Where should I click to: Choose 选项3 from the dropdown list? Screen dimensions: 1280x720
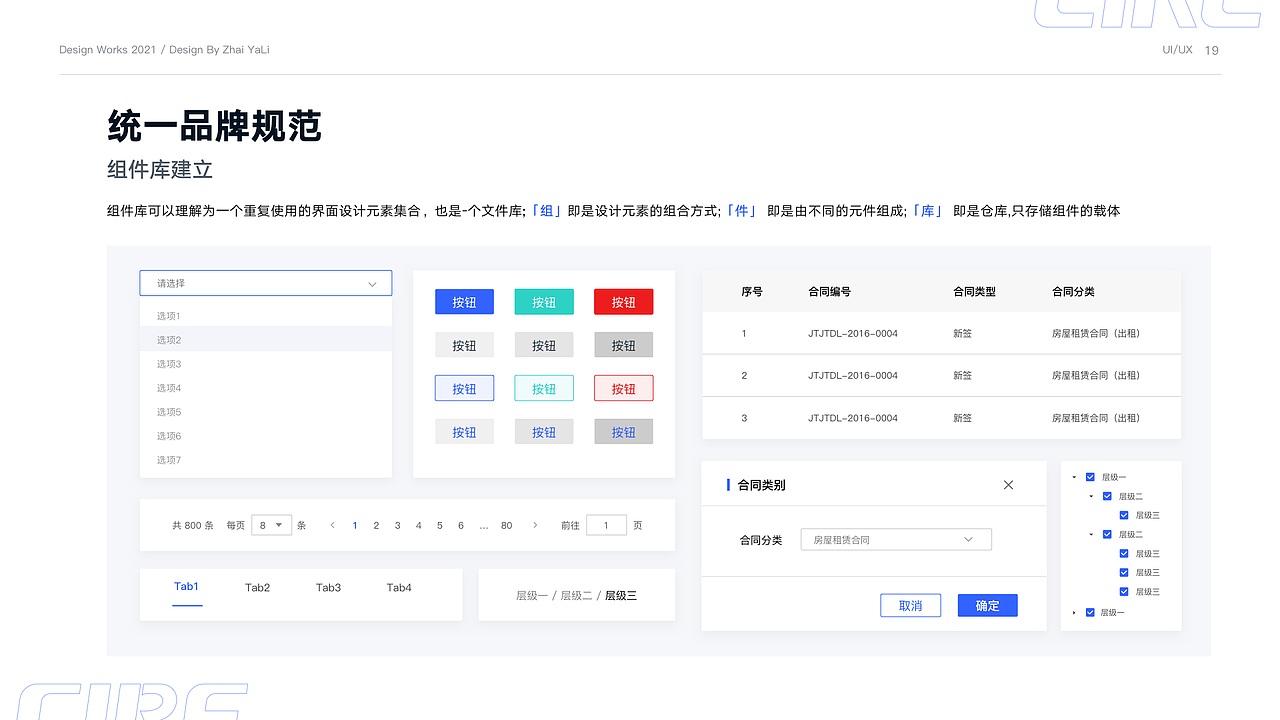[x=266, y=364]
